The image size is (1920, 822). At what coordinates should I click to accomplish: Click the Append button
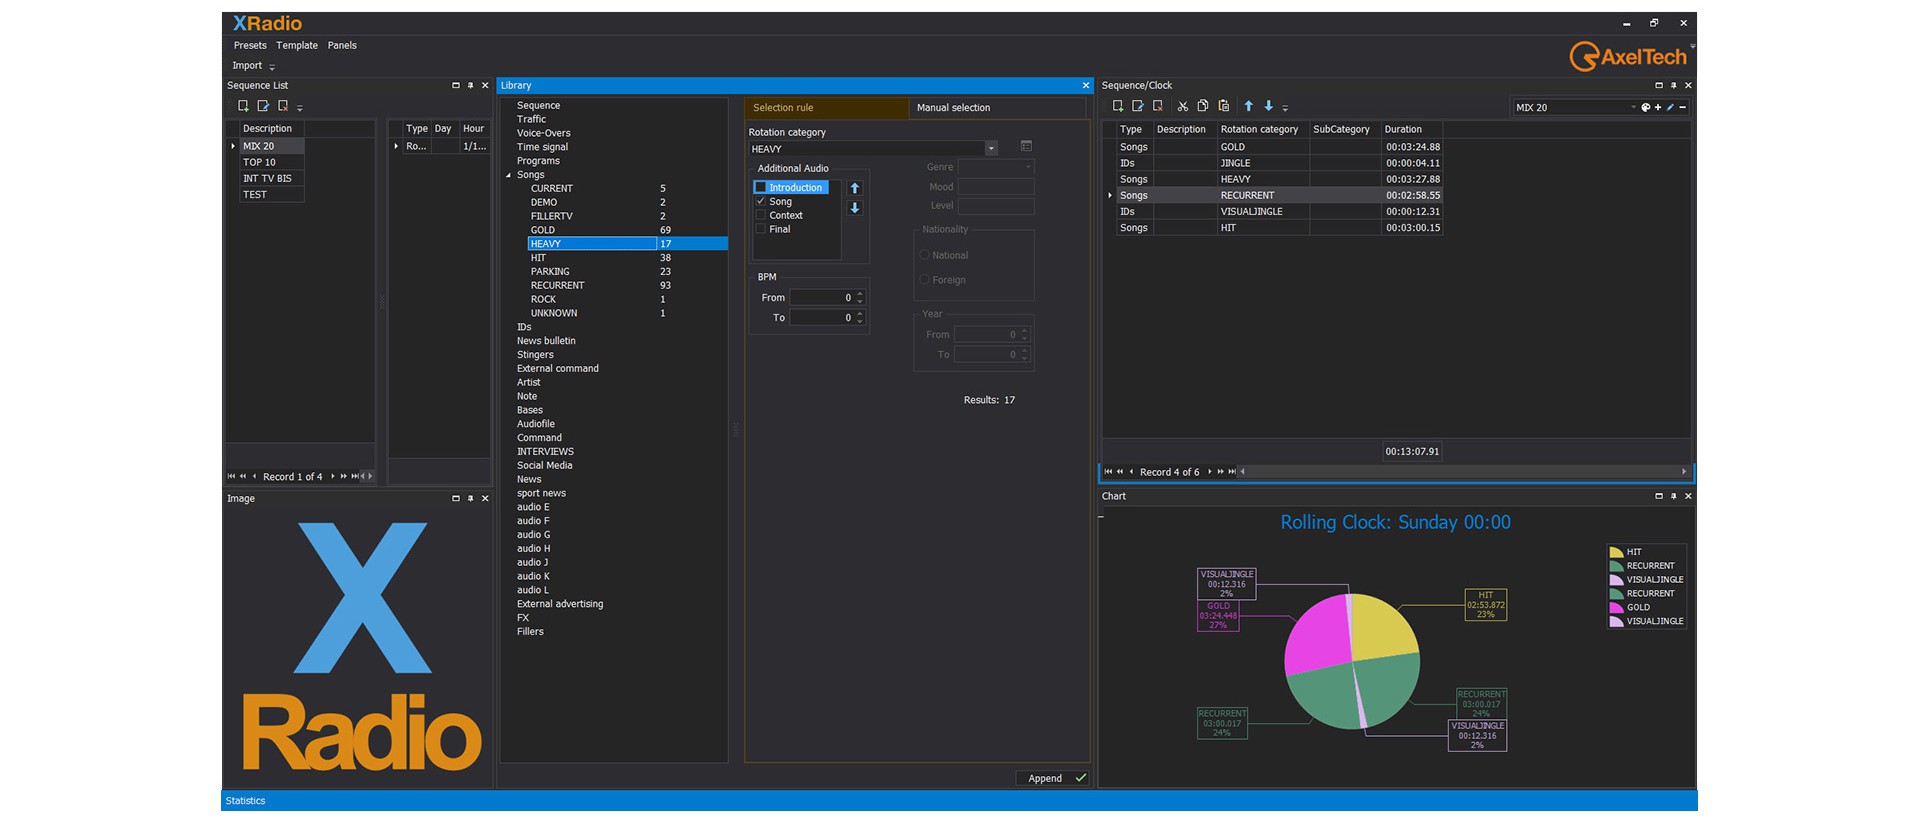tap(1055, 778)
